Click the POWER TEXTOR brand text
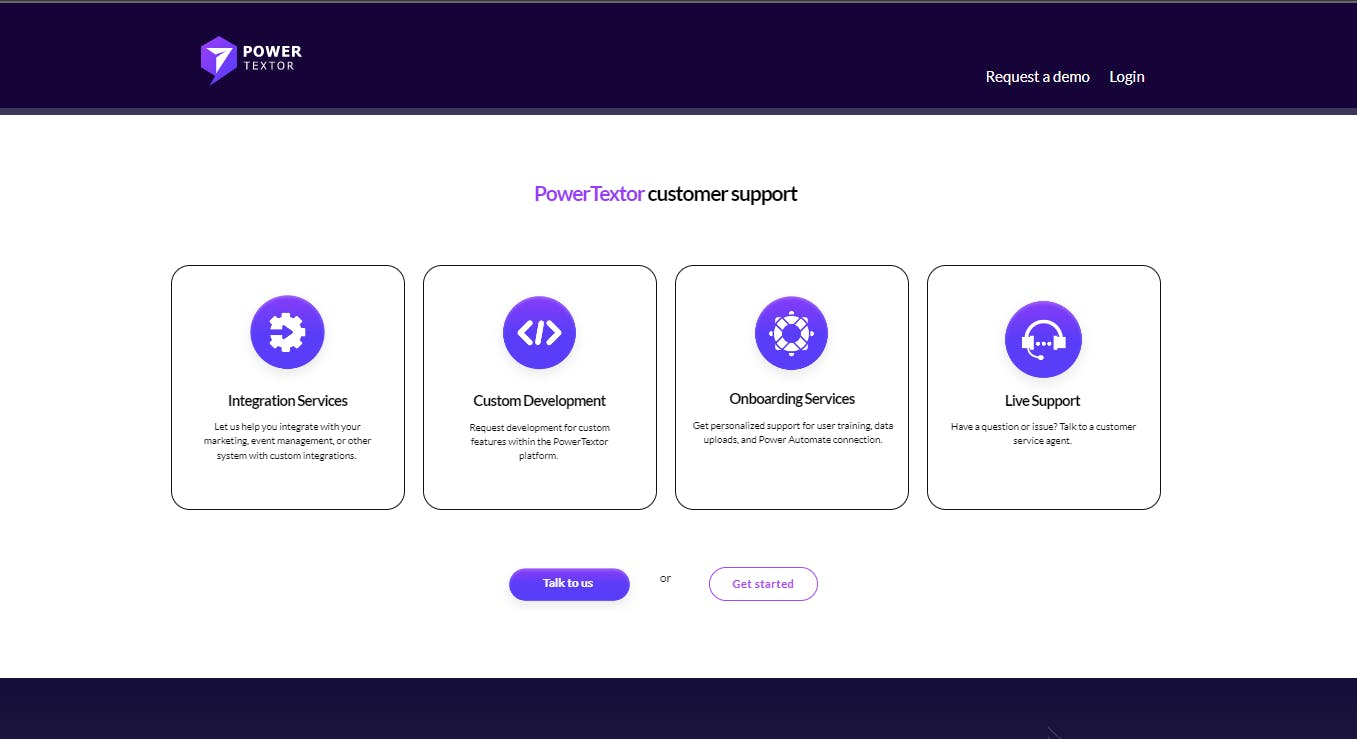 click(x=272, y=58)
